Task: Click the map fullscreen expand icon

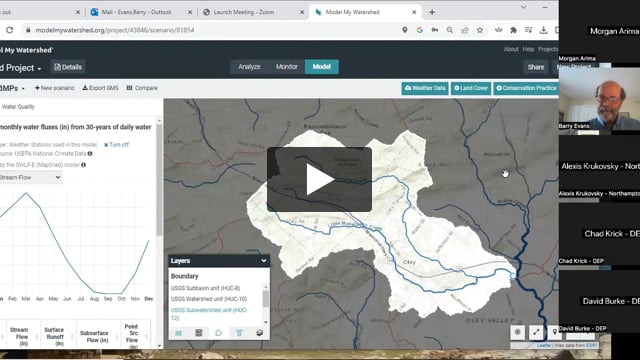Action: pyautogui.click(x=536, y=332)
